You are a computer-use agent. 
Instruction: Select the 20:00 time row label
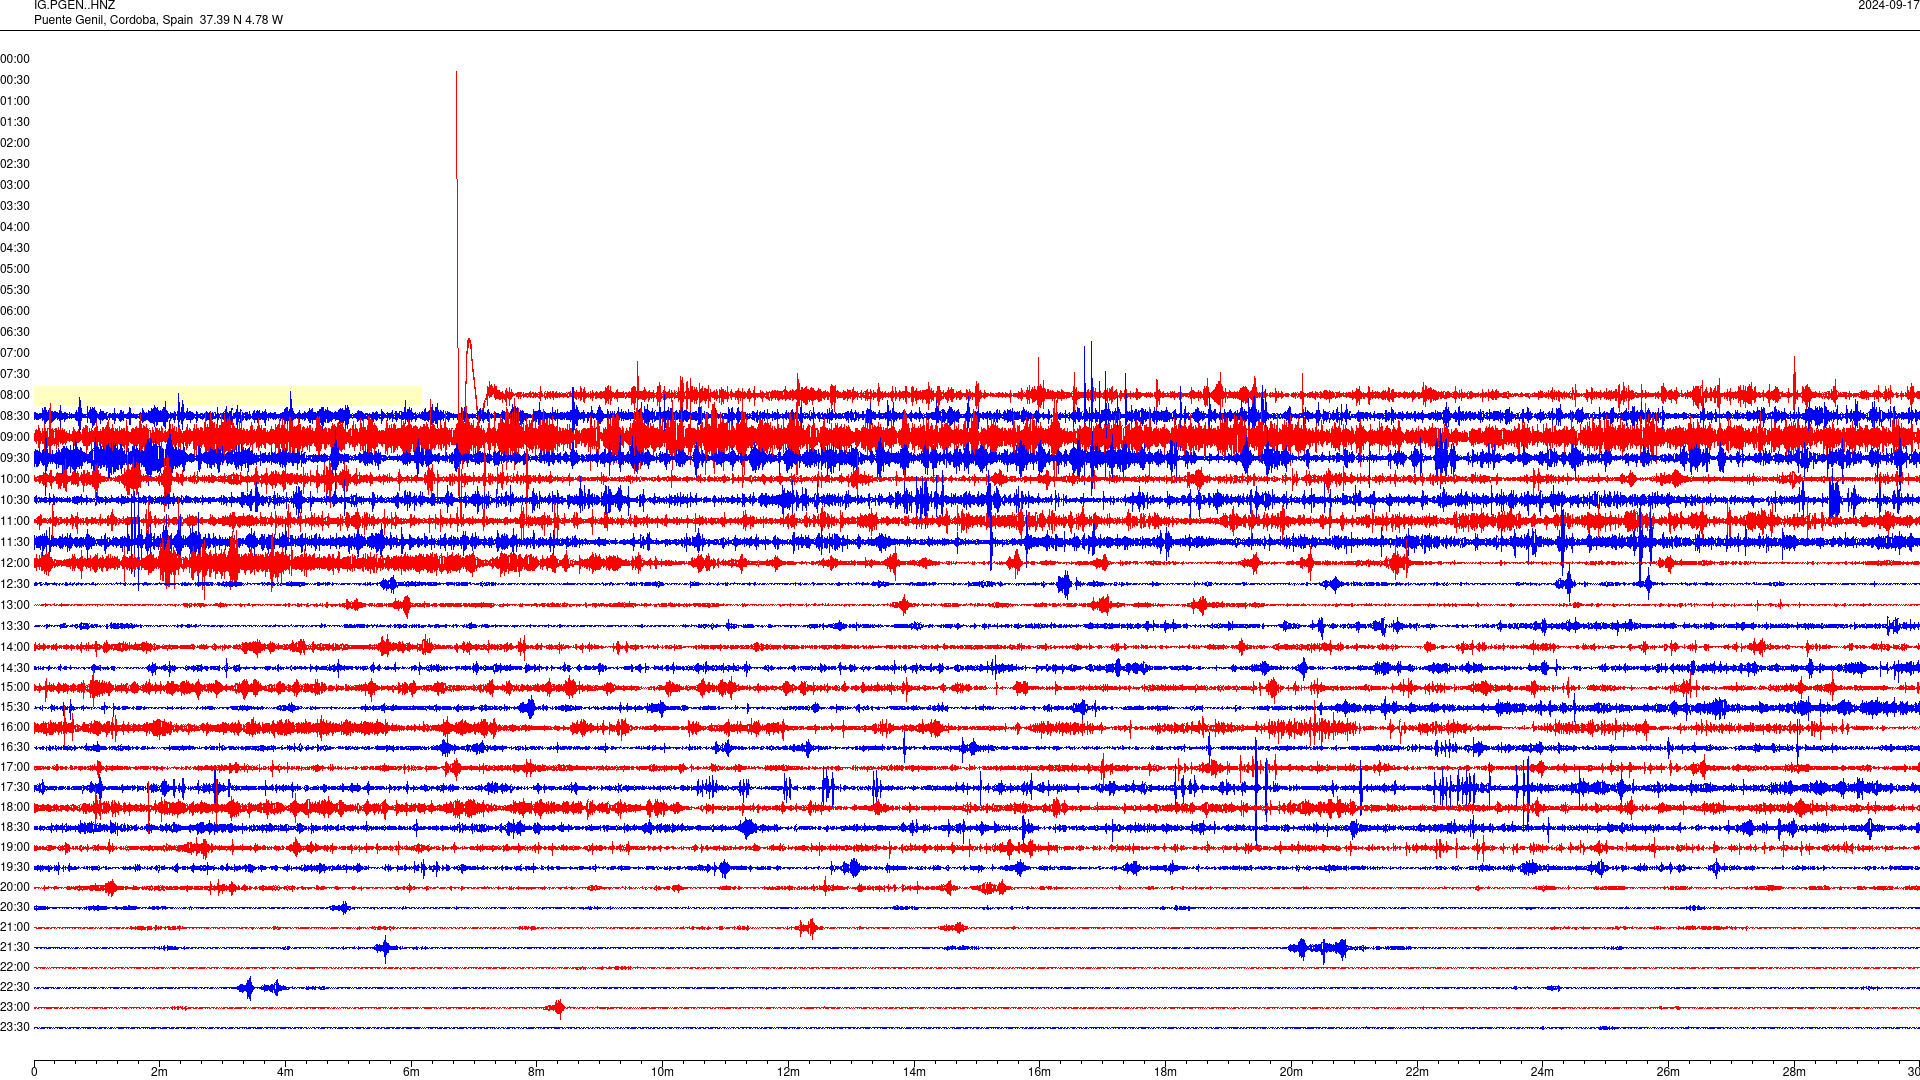tap(15, 887)
